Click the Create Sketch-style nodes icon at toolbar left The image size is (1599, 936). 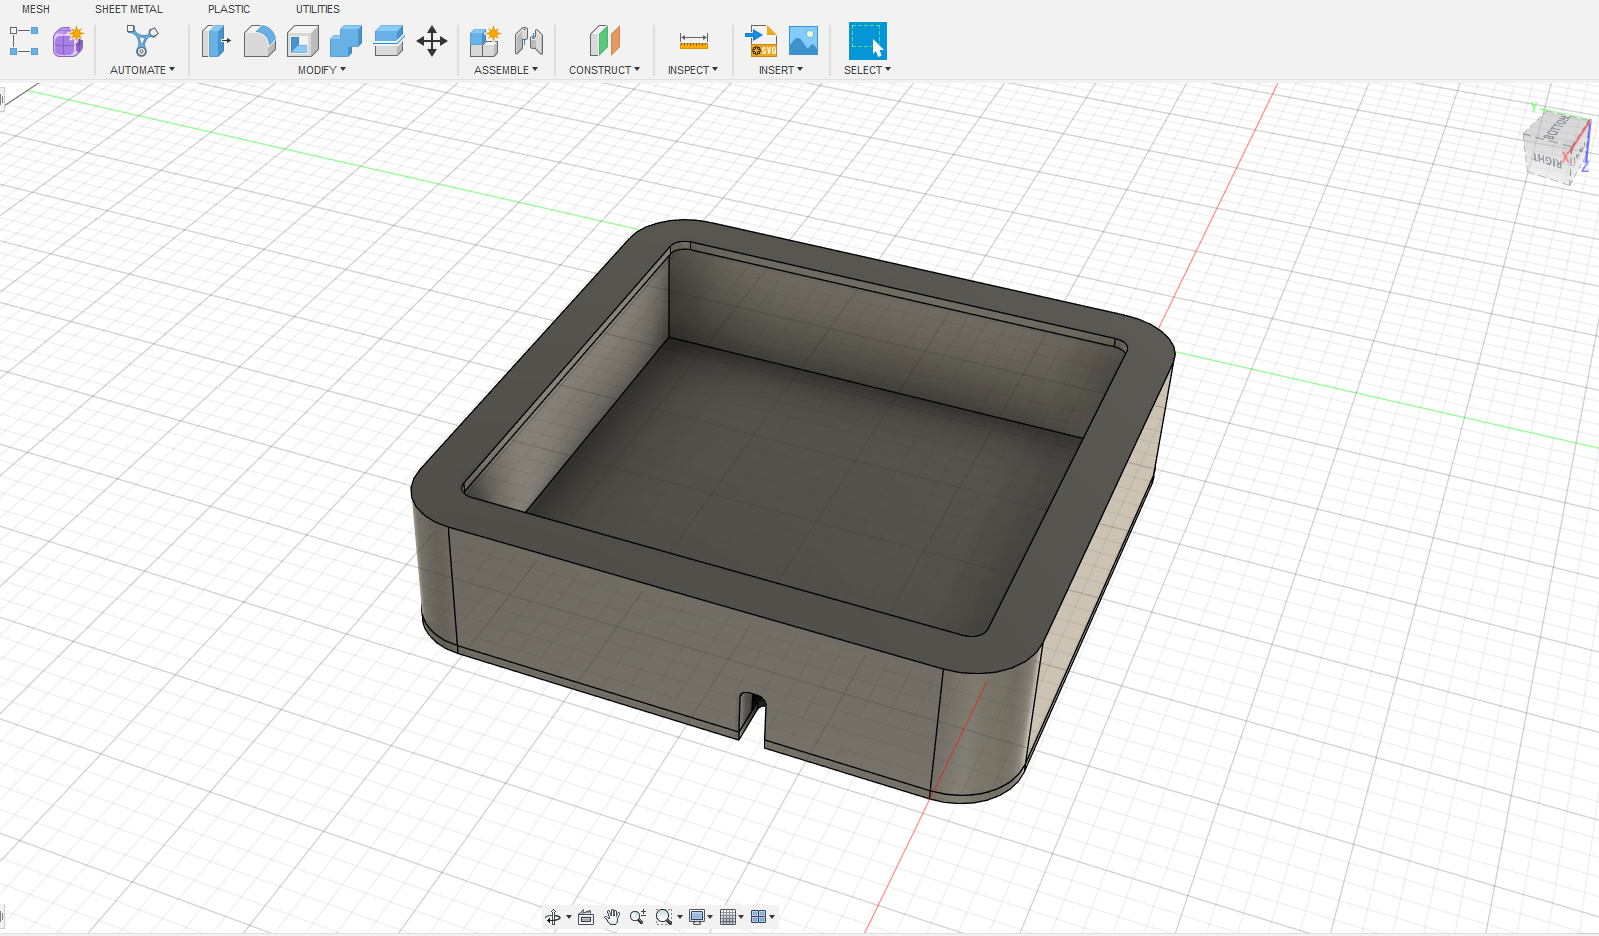point(24,41)
